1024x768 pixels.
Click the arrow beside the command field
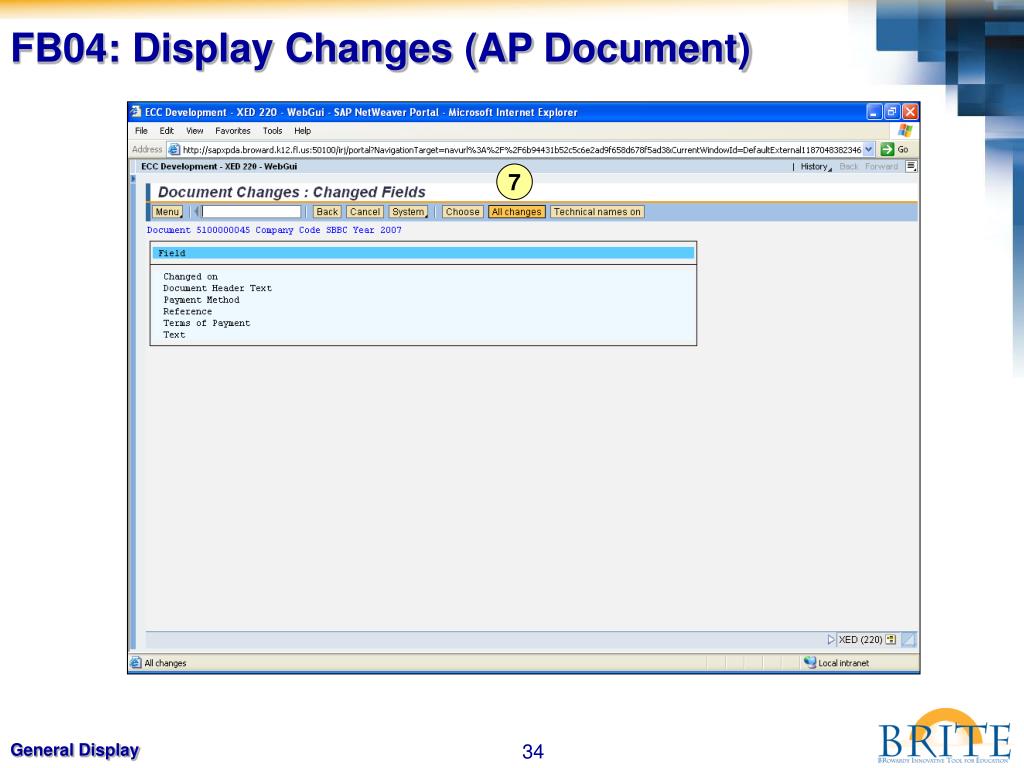tap(196, 212)
